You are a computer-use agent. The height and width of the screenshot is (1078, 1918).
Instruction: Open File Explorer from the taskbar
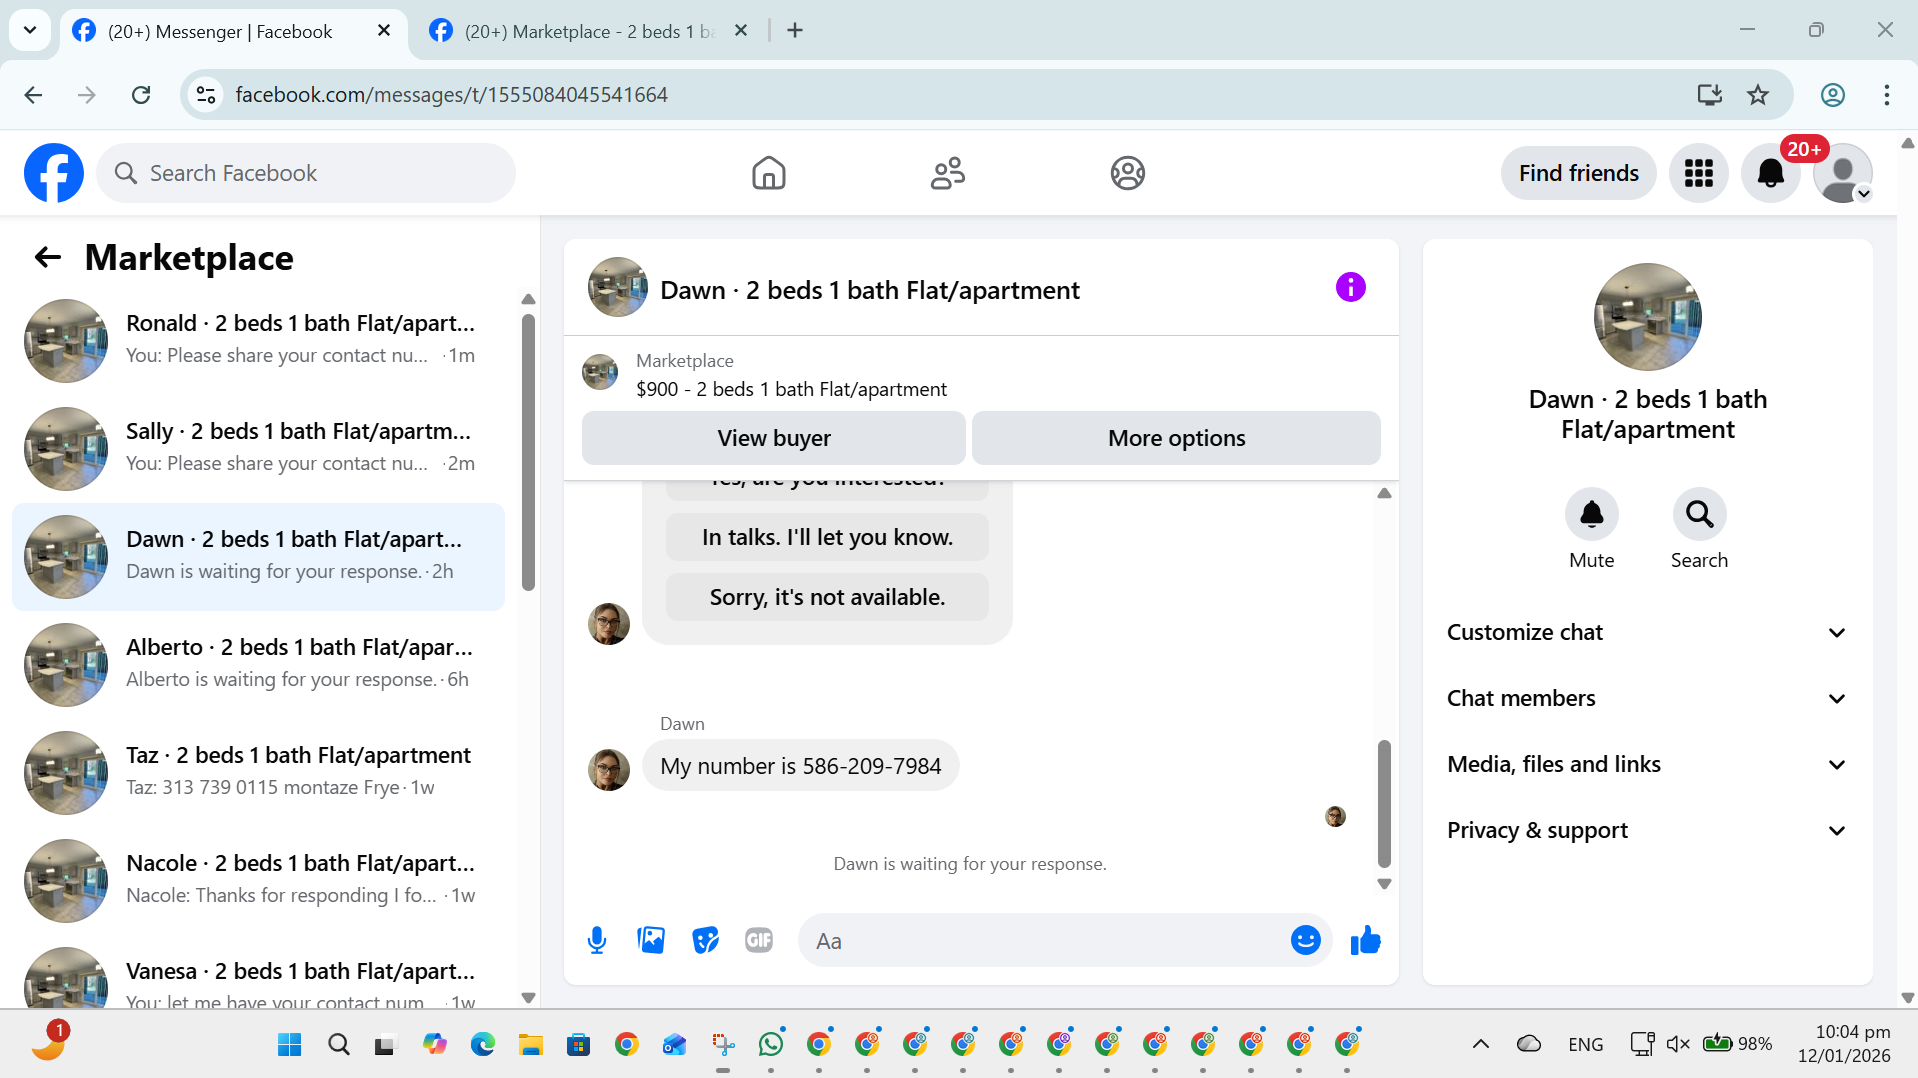(530, 1044)
